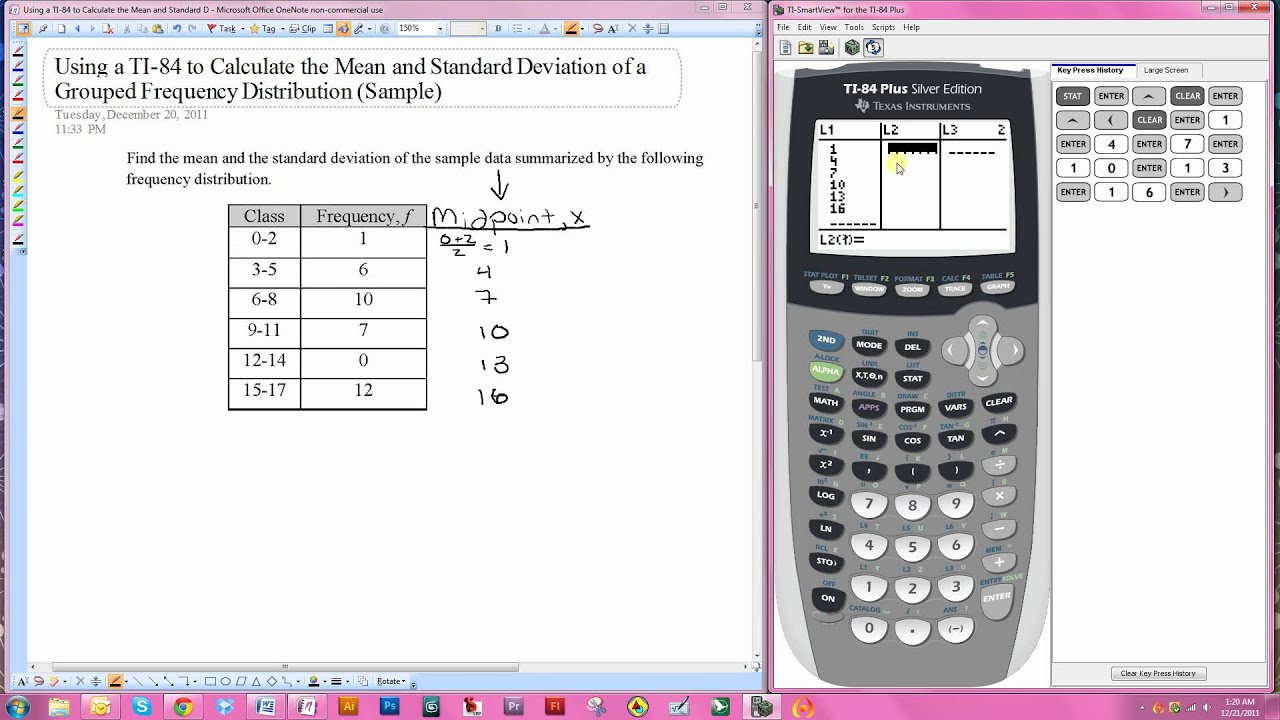The width and height of the screenshot is (1280, 720).
Task: Select the ellipse shape in the drawing toolbar
Action: pyautogui.click(x=226, y=681)
